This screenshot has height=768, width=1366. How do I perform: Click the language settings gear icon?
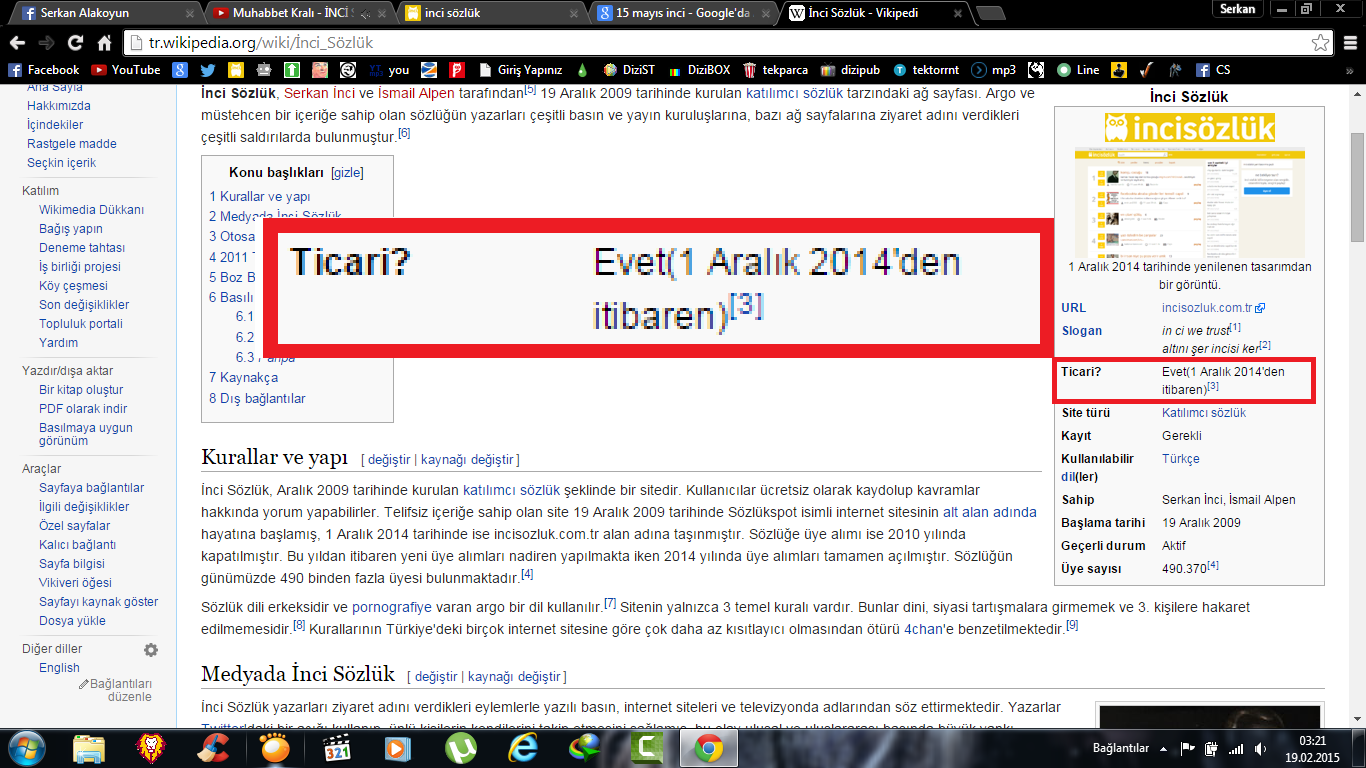151,650
